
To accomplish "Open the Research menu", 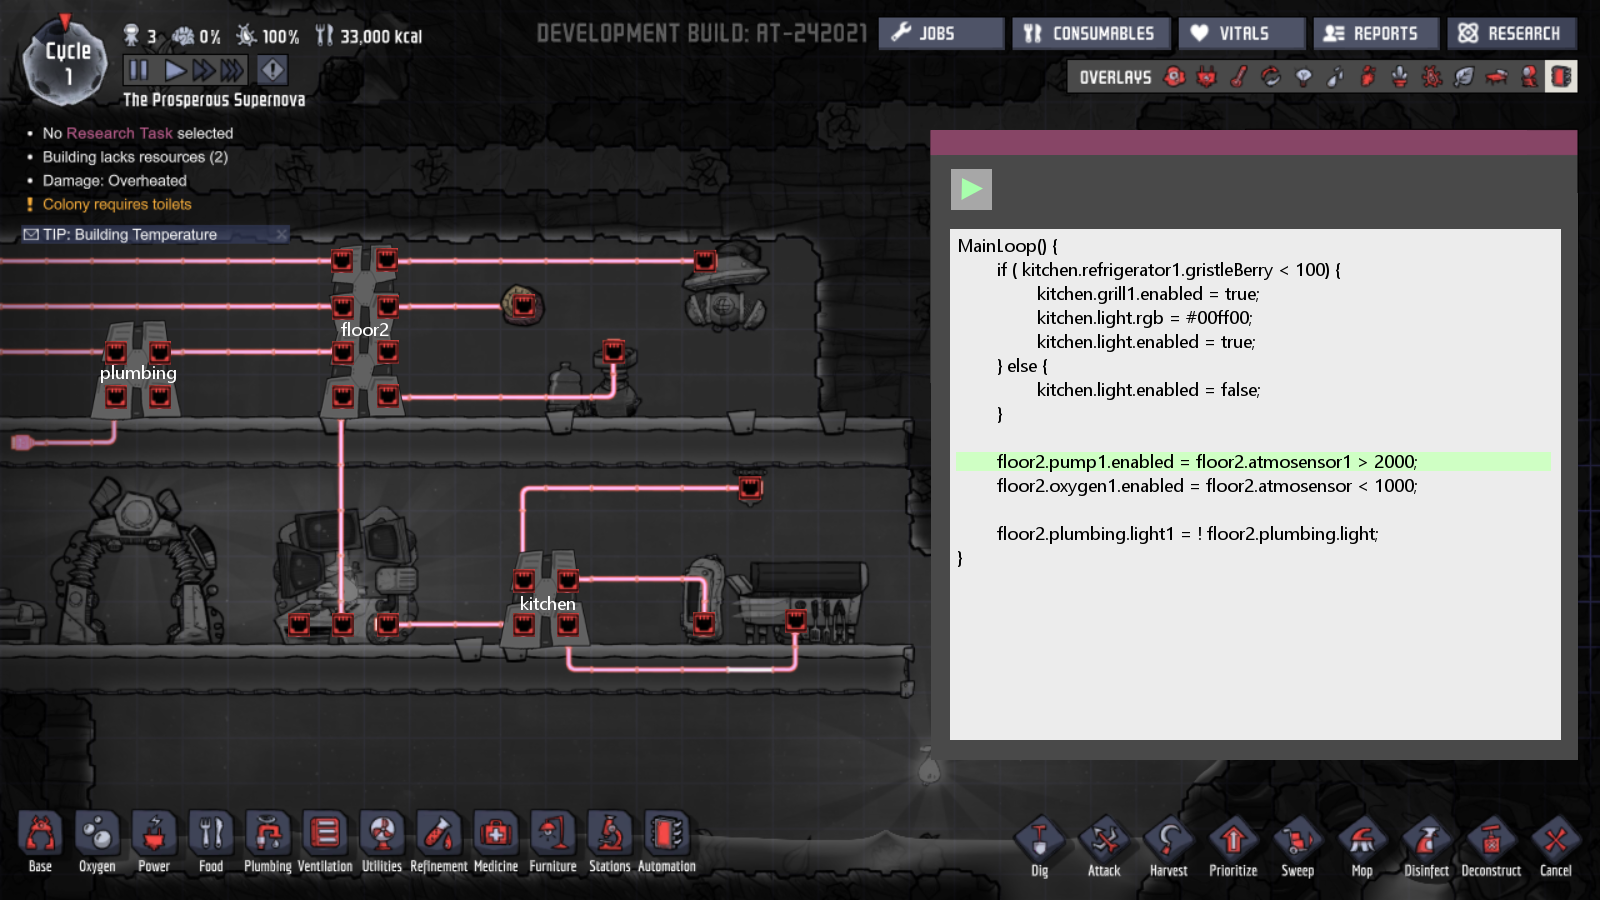I will (1511, 33).
